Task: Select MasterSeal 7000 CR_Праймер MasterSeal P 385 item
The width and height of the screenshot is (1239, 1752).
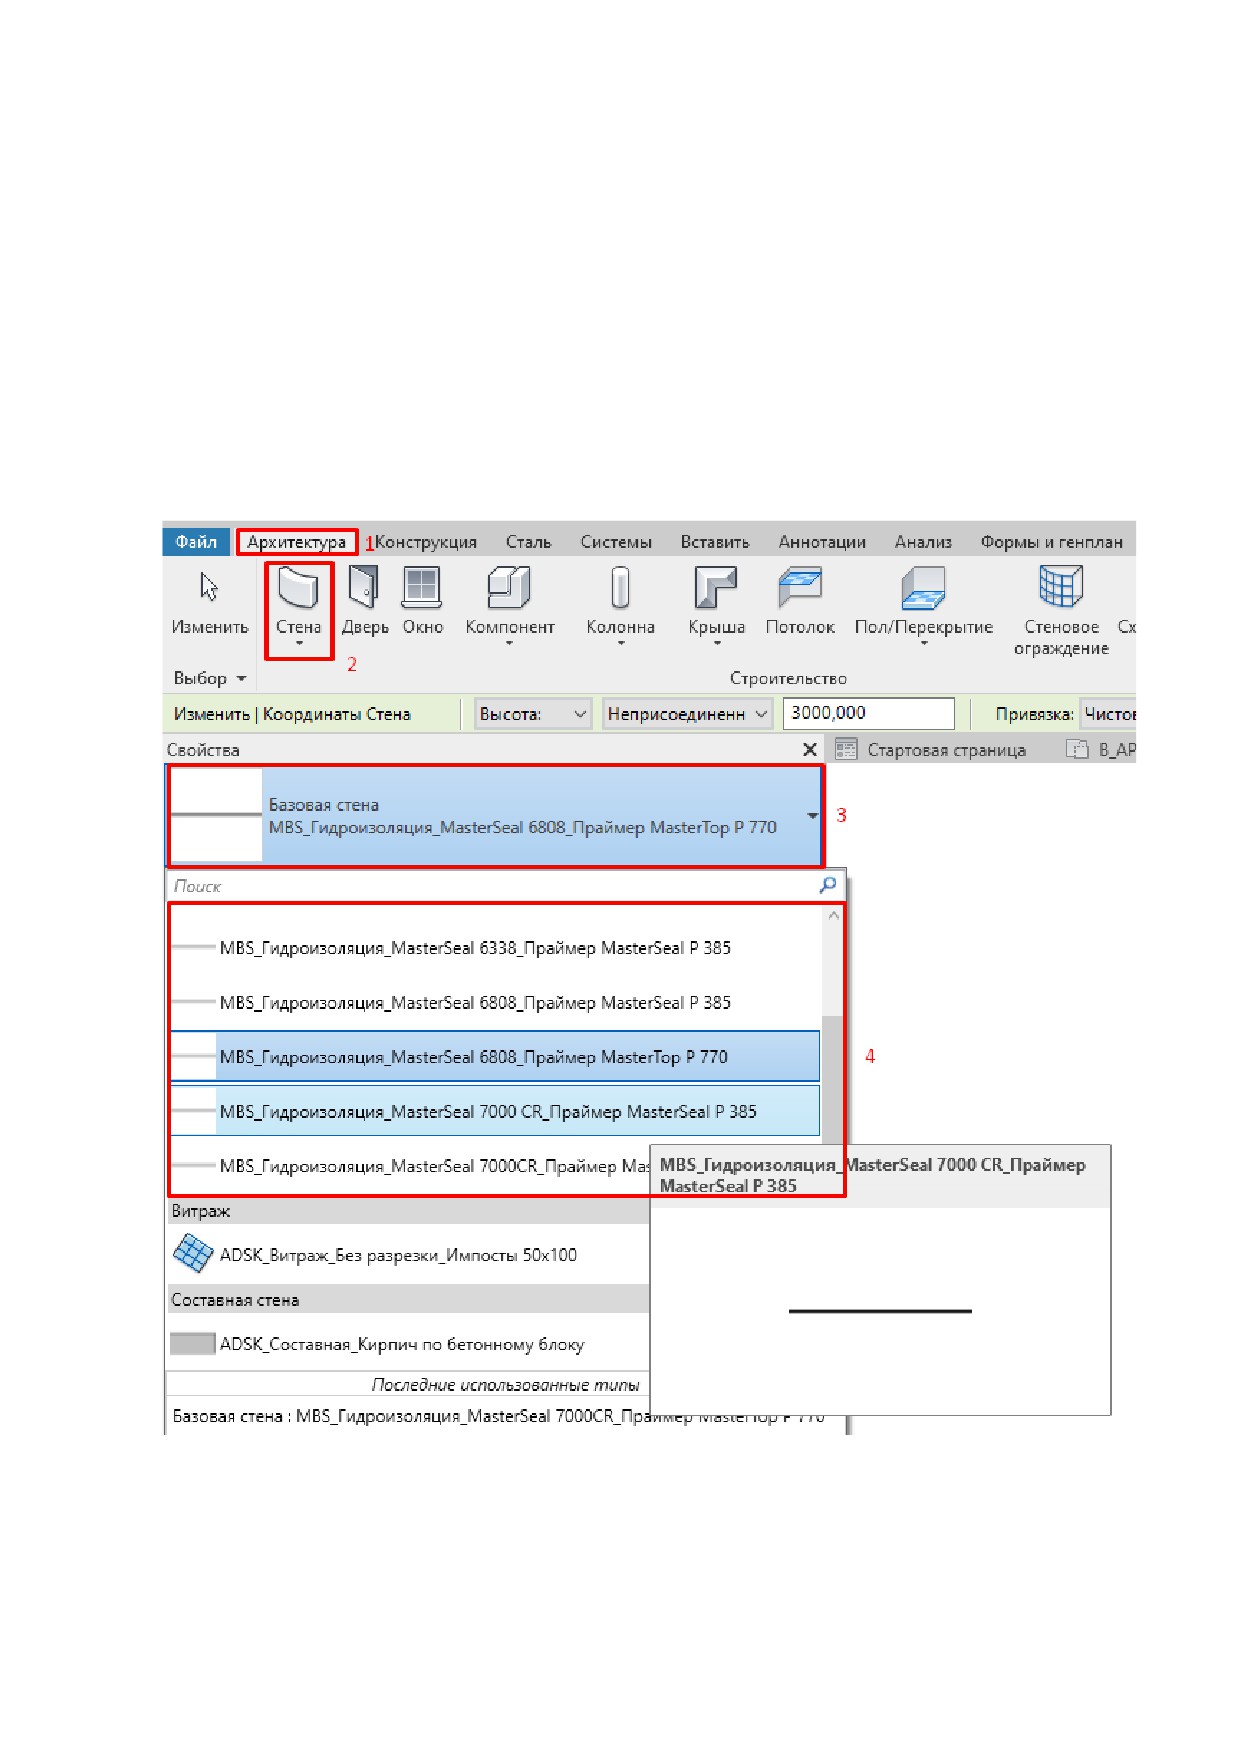Action: (x=494, y=1111)
